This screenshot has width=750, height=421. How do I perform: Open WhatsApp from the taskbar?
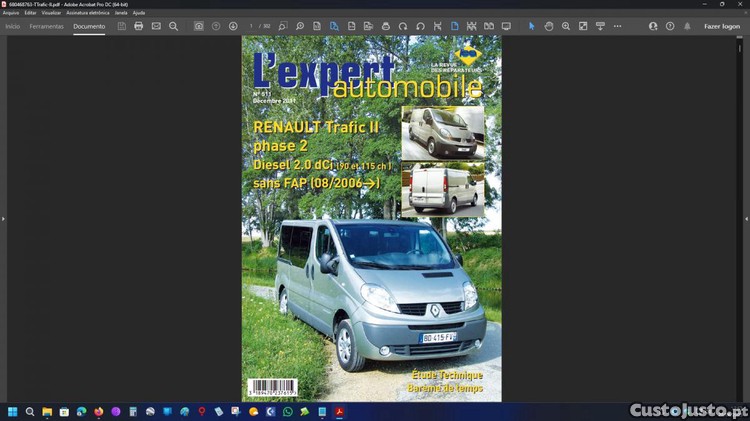coord(288,411)
